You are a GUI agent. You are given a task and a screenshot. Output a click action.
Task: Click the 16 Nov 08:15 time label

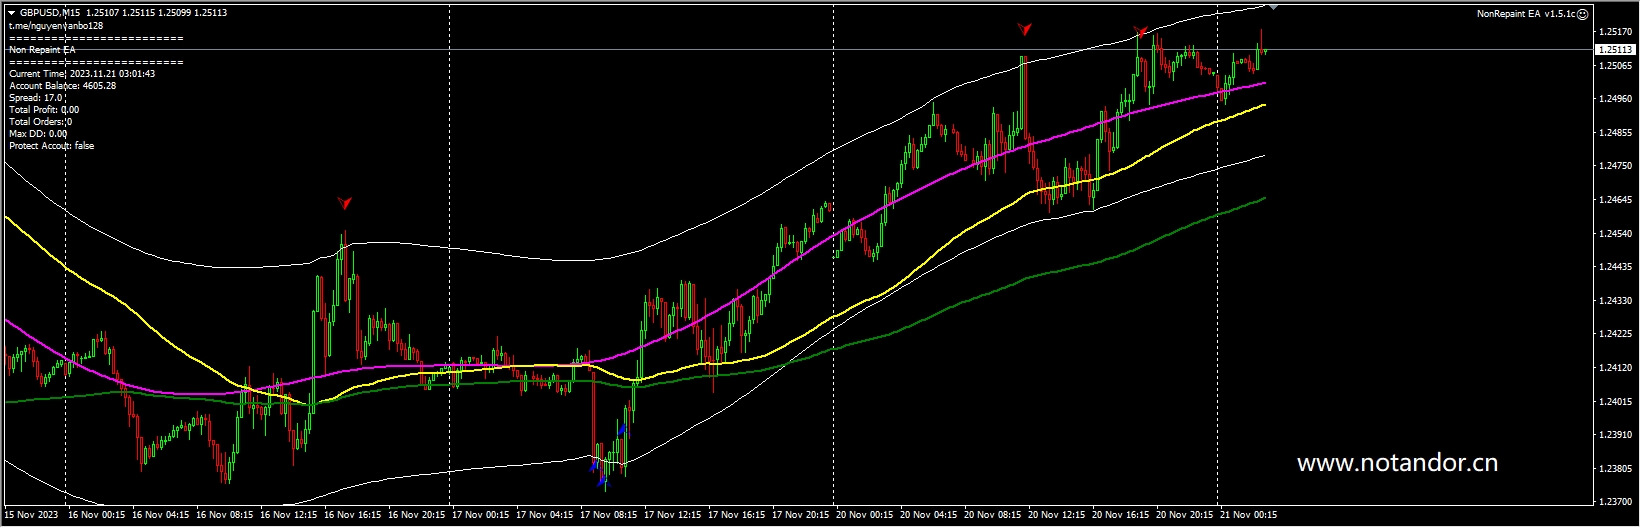pos(225,515)
